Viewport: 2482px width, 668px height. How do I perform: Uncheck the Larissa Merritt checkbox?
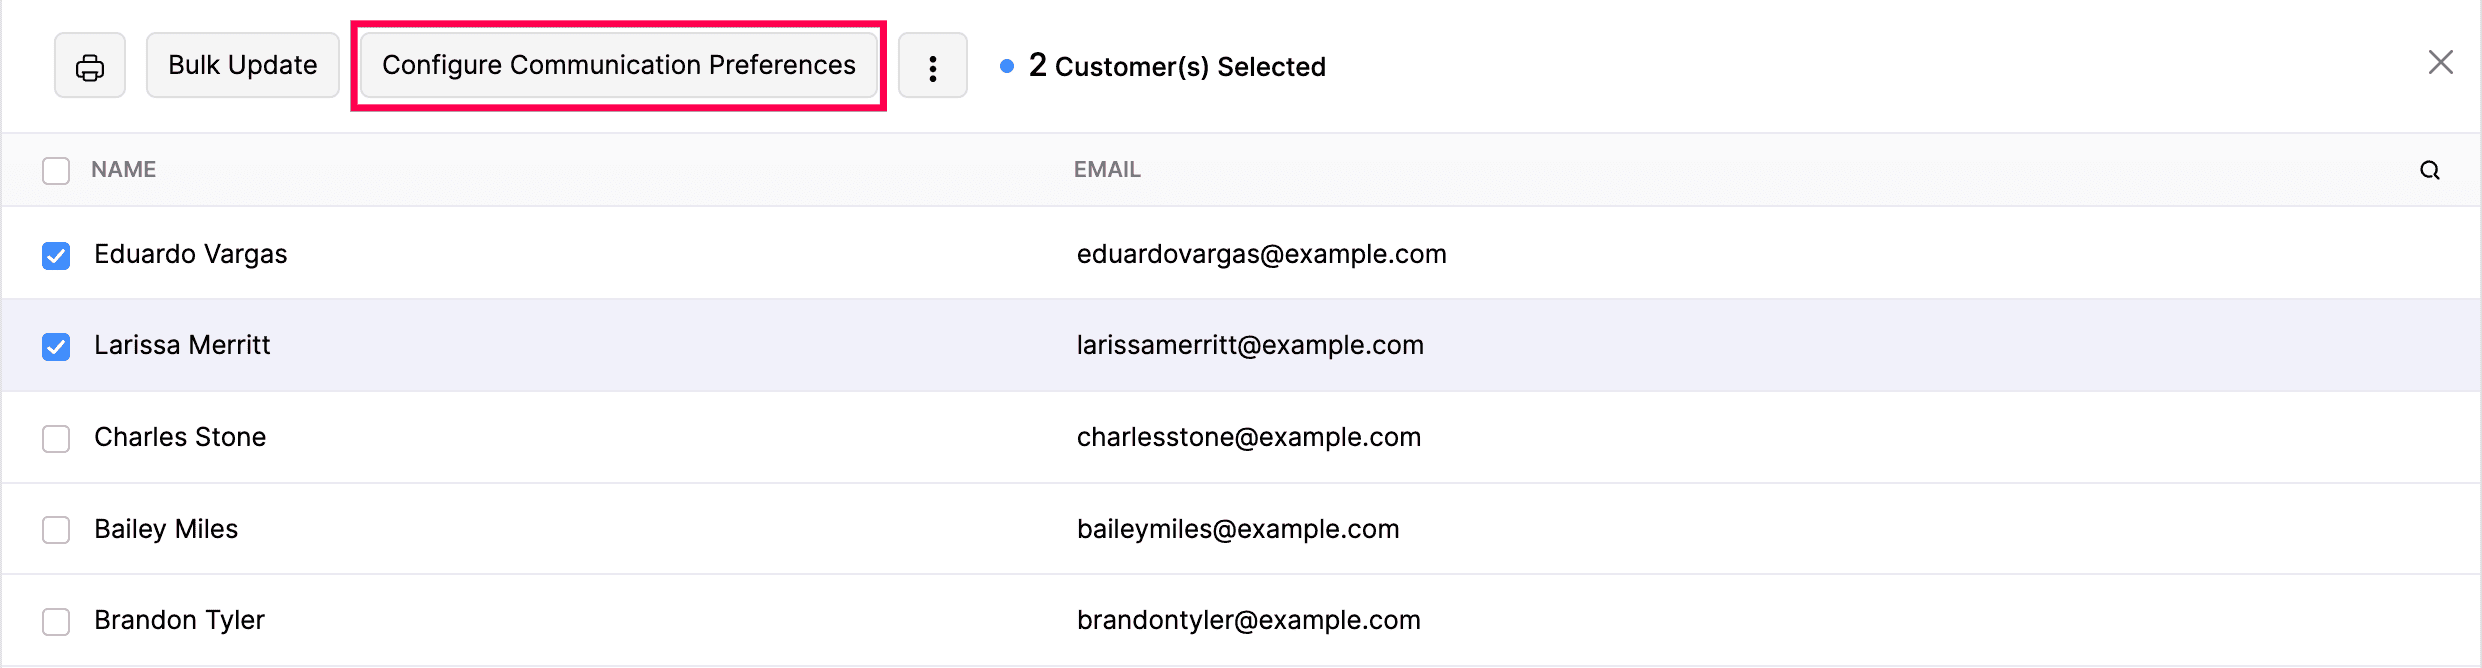[56, 346]
